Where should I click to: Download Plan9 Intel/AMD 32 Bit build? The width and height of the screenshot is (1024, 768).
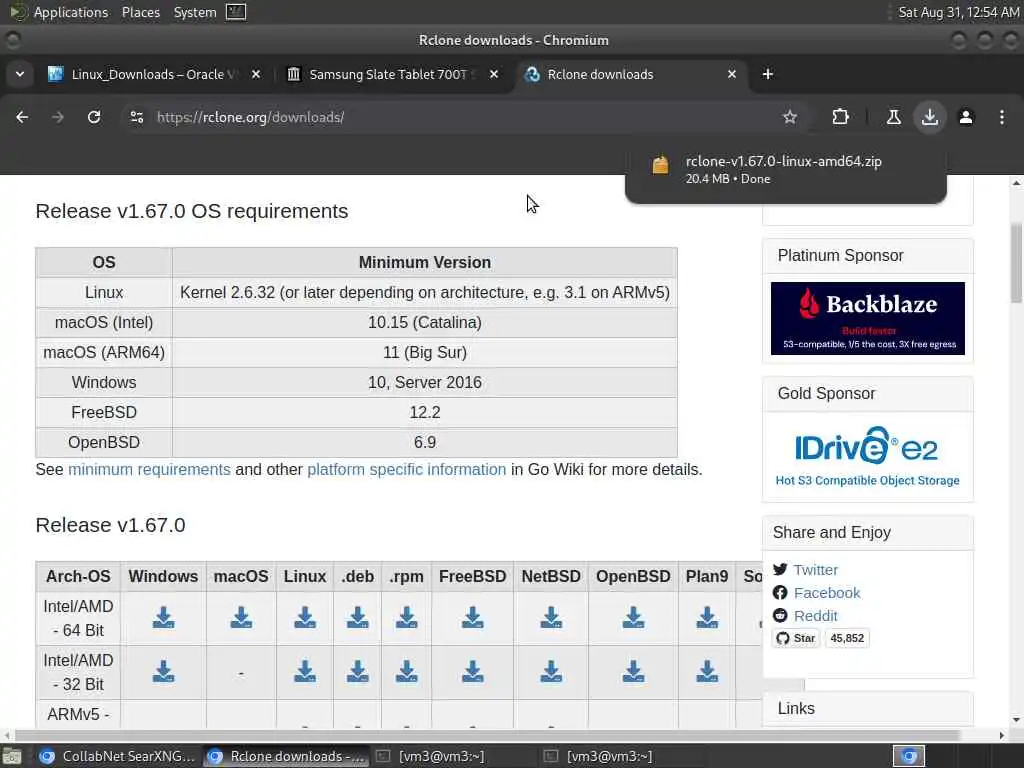pos(707,672)
